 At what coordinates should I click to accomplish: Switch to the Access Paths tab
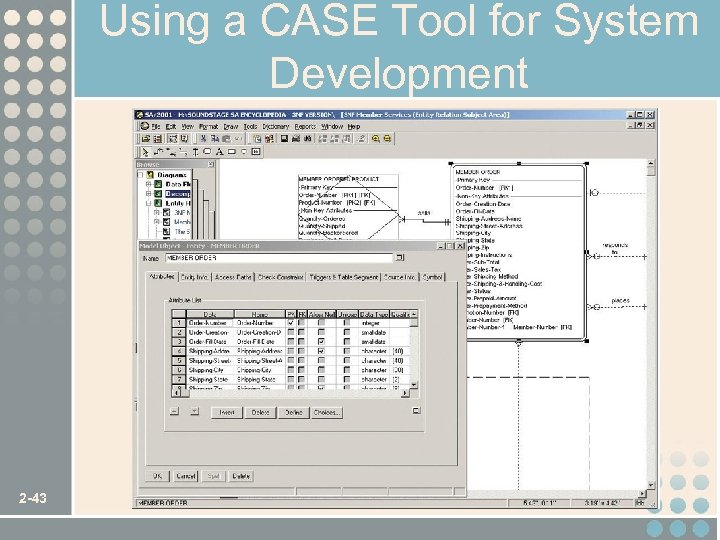pyautogui.click(x=233, y=277)
